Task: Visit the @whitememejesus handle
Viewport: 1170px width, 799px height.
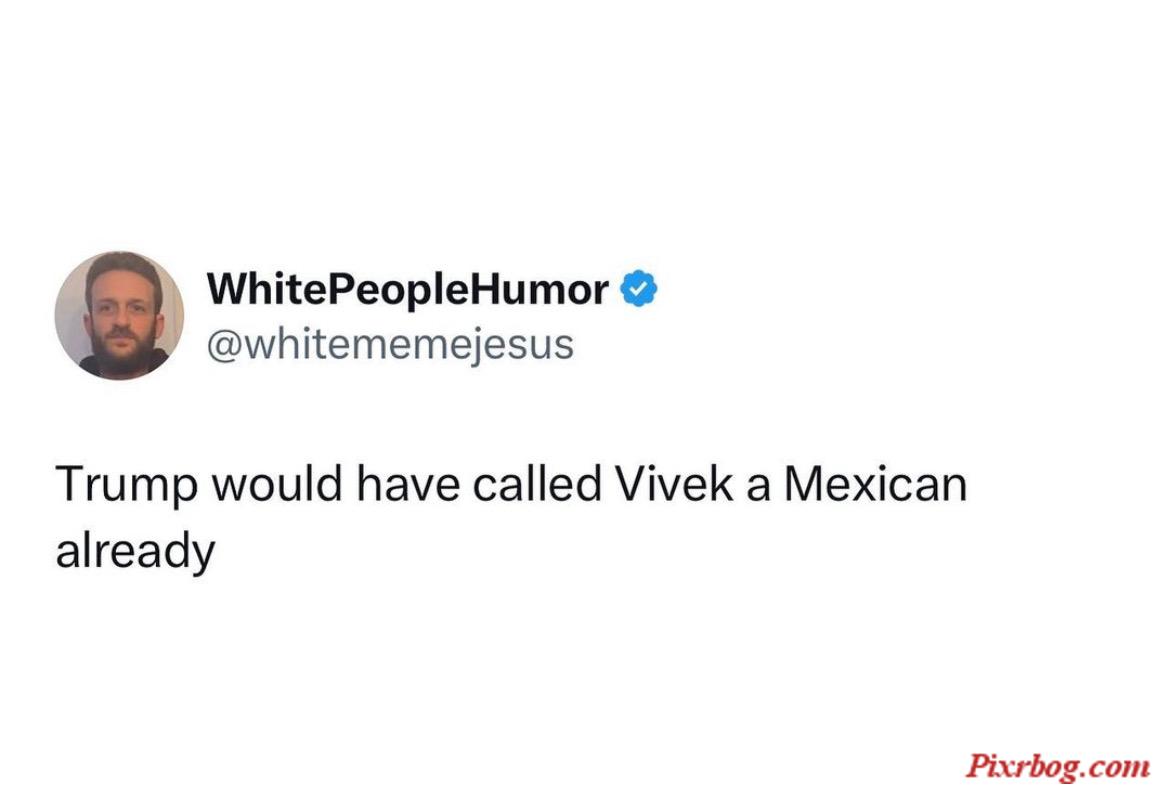Action: (390, 345)
